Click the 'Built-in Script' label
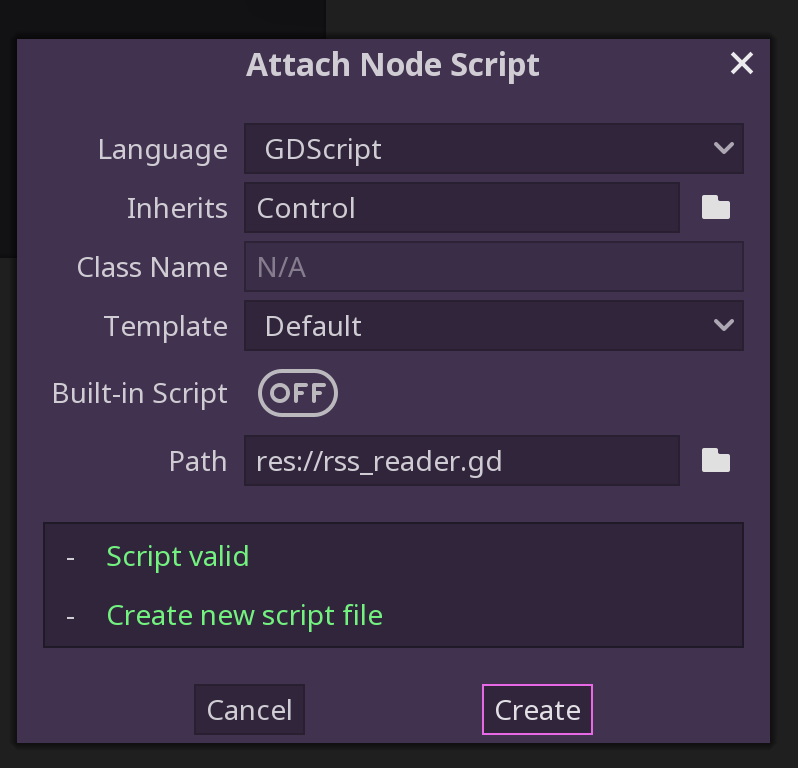The image size is (798, 768). click(x=139, y=393)
